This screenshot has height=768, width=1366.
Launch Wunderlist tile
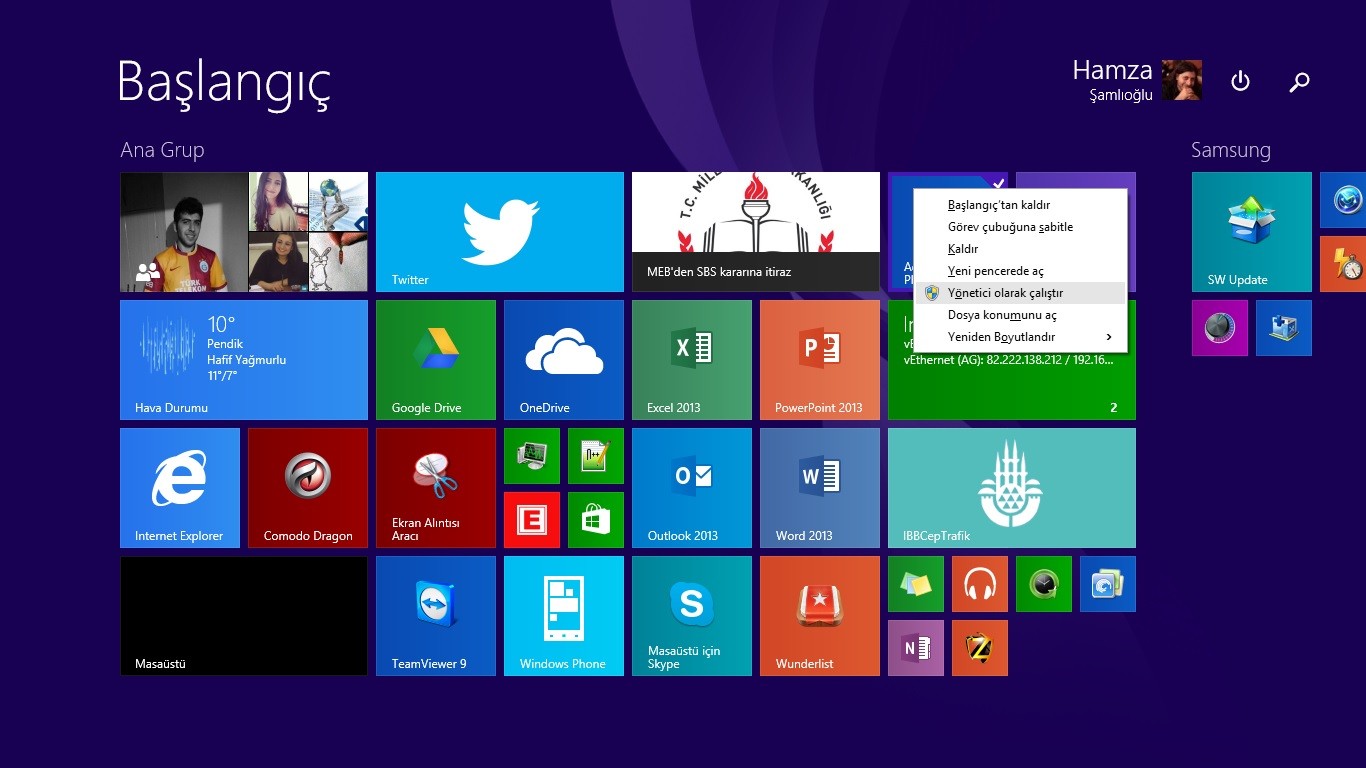tap(819, 616)
